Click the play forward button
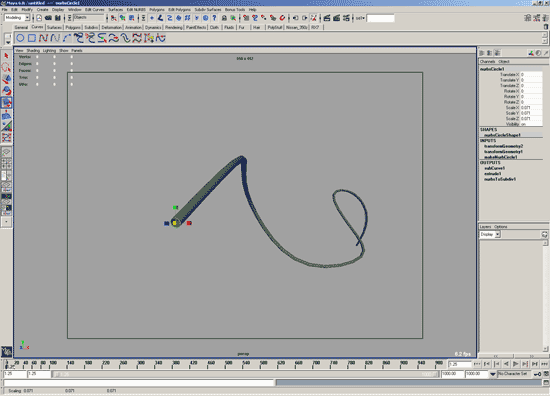The width and height of the screenshot is (550, 396). point(515,364)
